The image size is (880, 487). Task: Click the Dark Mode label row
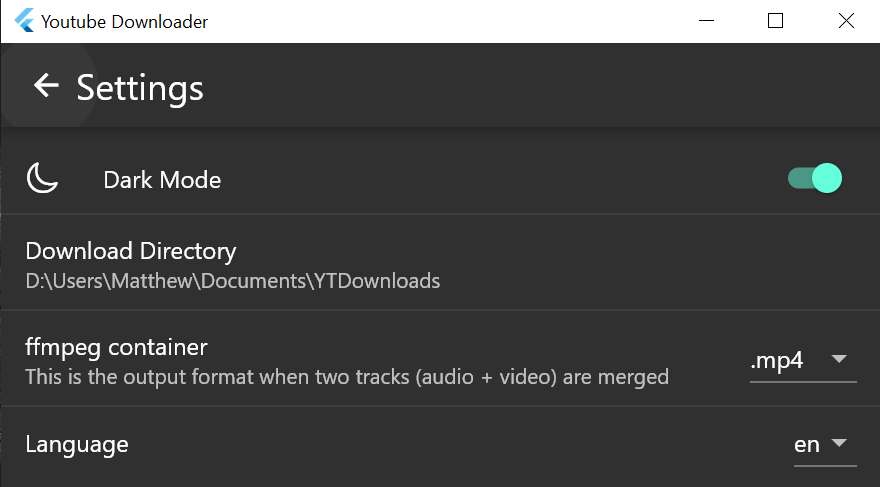click(x=440, y=178)
